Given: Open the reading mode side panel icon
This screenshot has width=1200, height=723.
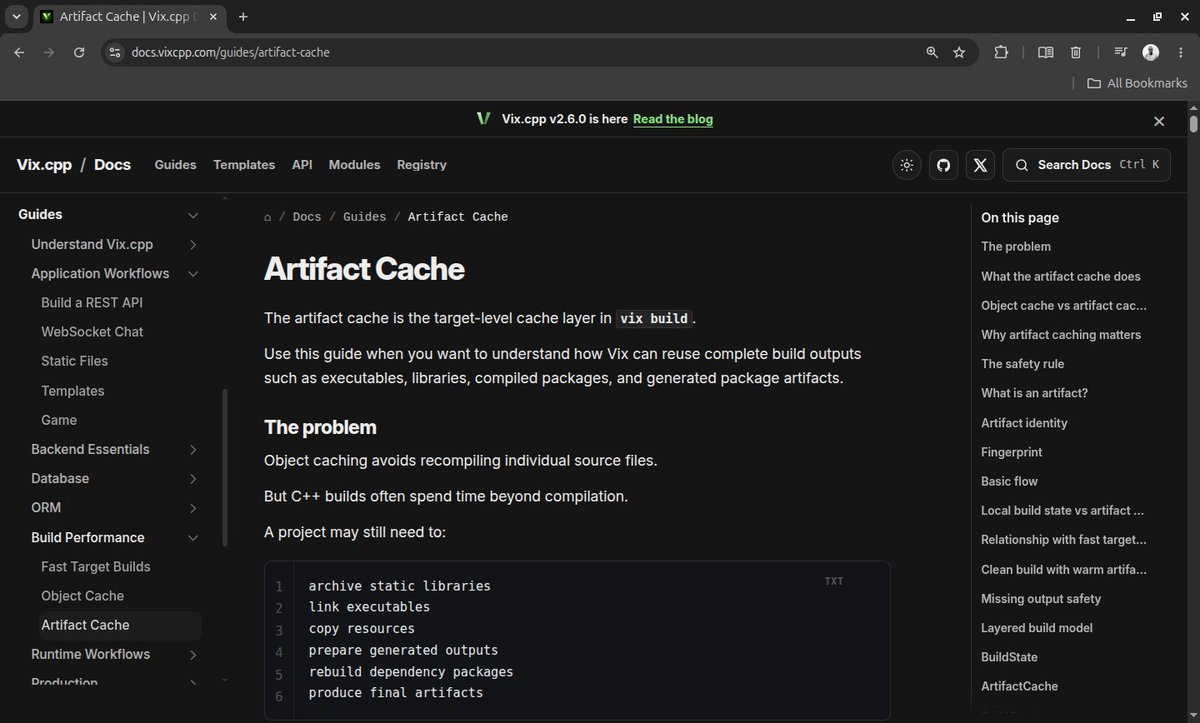Looking at the screenshot, I should point(1045,52).
